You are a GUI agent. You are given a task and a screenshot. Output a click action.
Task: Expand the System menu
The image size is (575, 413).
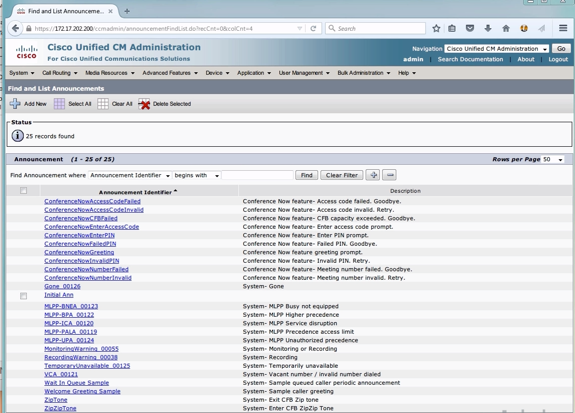(22, 73)
